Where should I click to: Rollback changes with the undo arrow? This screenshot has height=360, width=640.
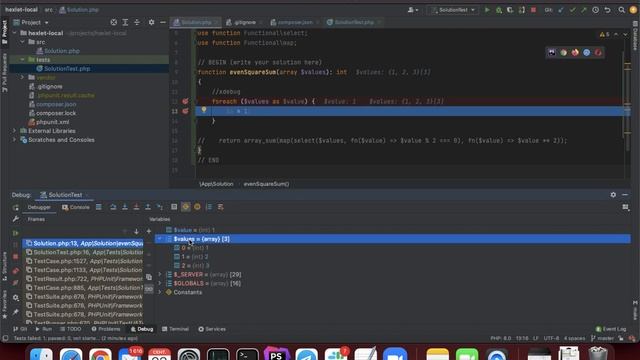pyautogui.click(x=607, y=10)
